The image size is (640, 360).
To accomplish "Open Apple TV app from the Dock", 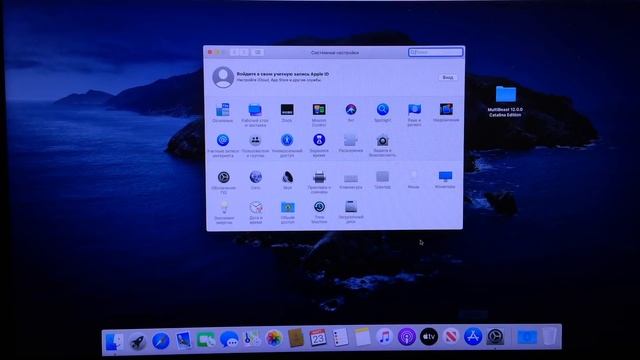I will point(429,337).
